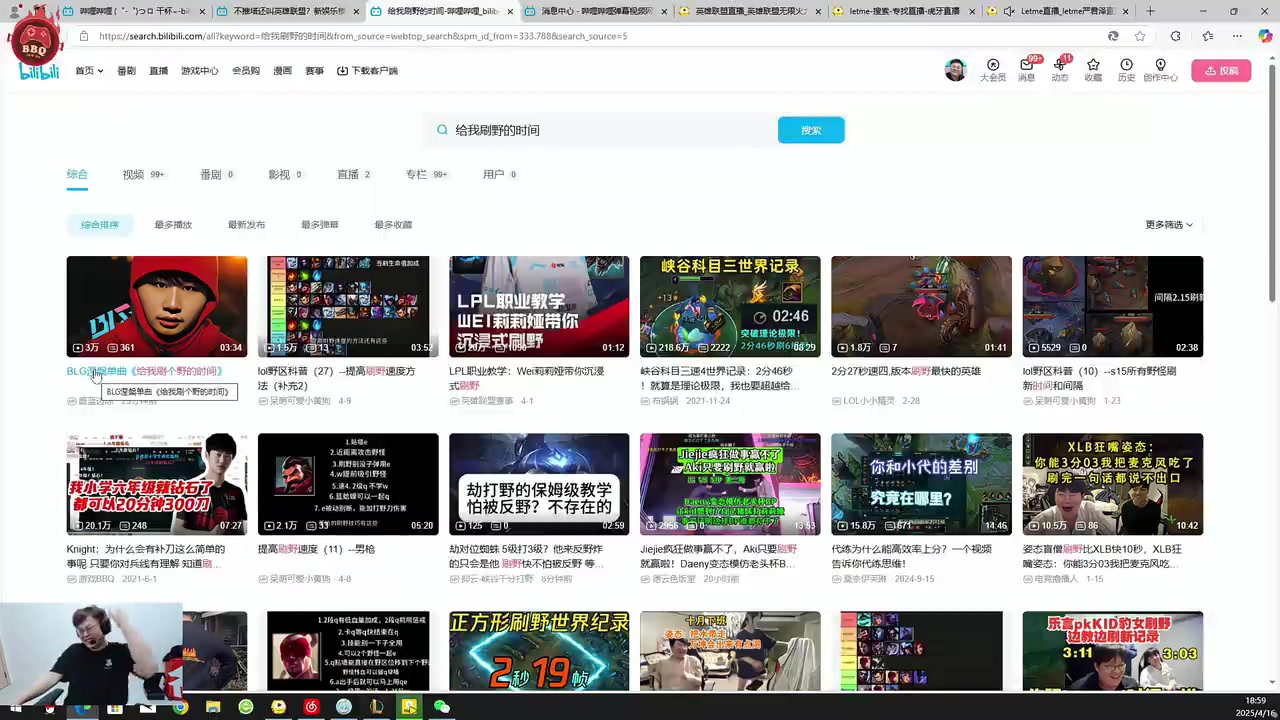This screenshot has width=1280, height=720.
Task: Open the 峡谷科目三世界记录 video thumbnail
Action: tap(730, 306)
